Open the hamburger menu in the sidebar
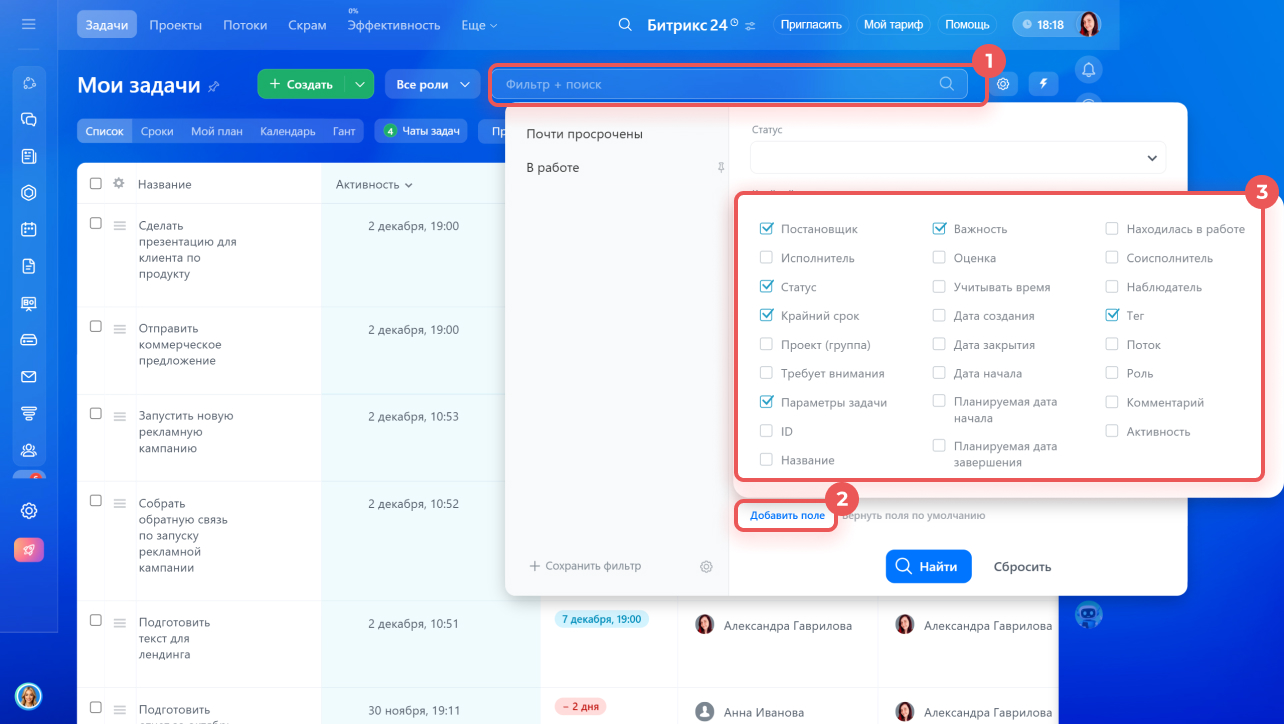The width and height of the screenshot is (1284, 724). 28,24
